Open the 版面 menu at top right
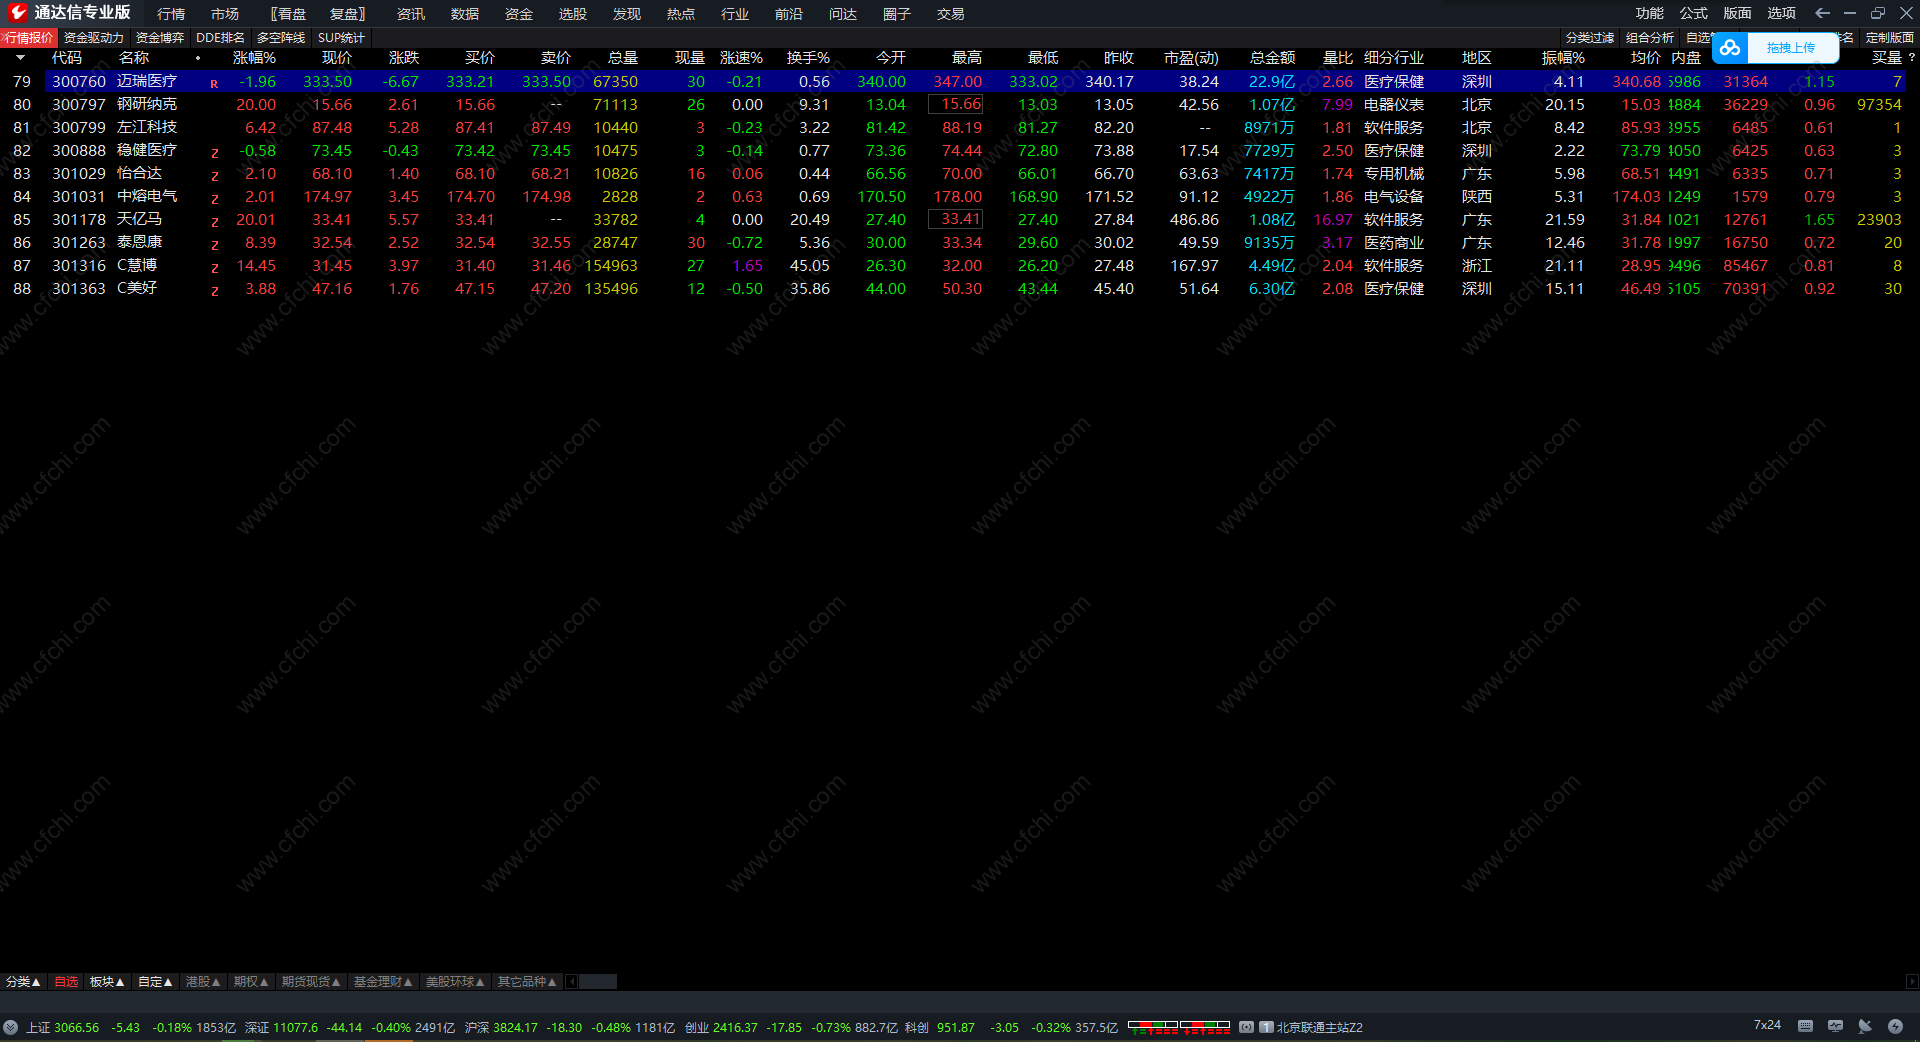The image size is (1920, 1042). 1738,13
